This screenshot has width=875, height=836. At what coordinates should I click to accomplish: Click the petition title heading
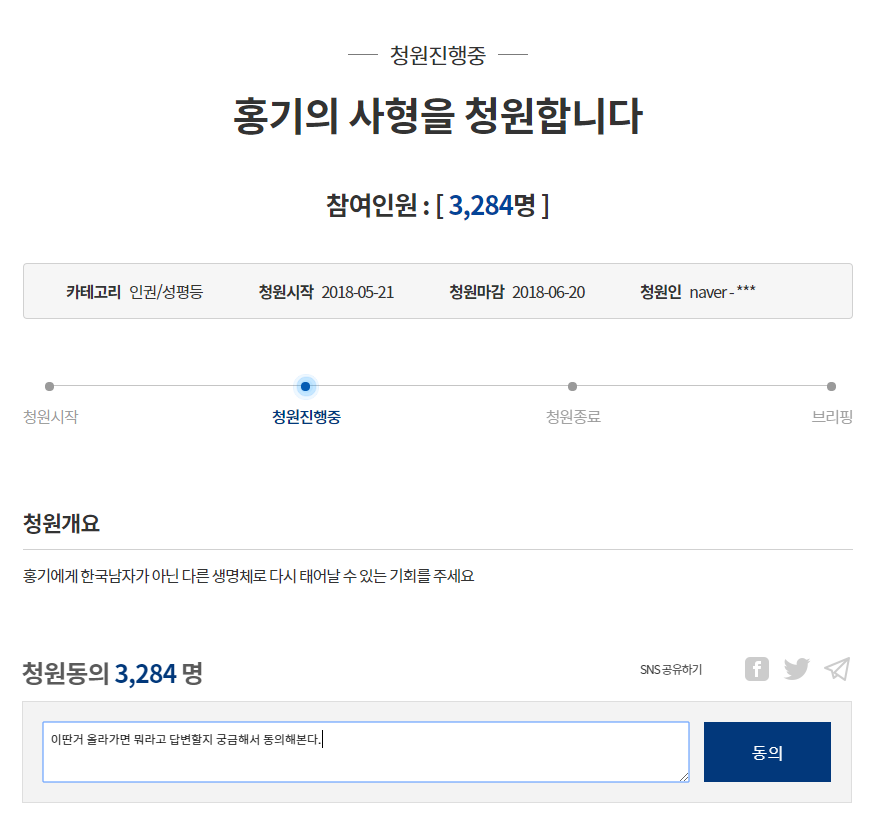(437, 117)
